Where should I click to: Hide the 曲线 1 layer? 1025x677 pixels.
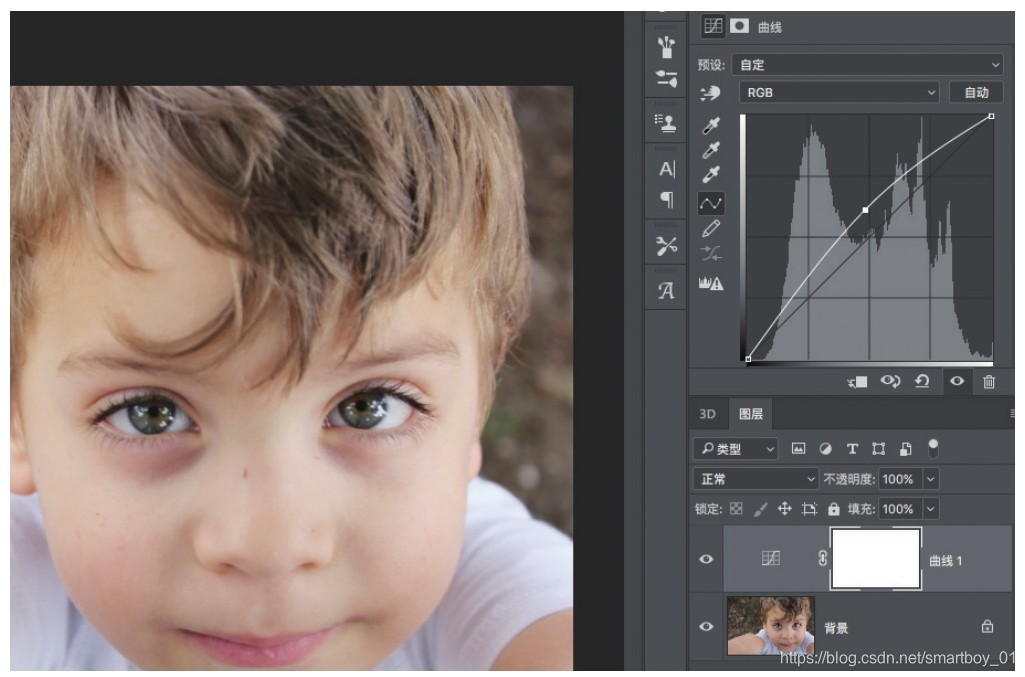[706, 559]
